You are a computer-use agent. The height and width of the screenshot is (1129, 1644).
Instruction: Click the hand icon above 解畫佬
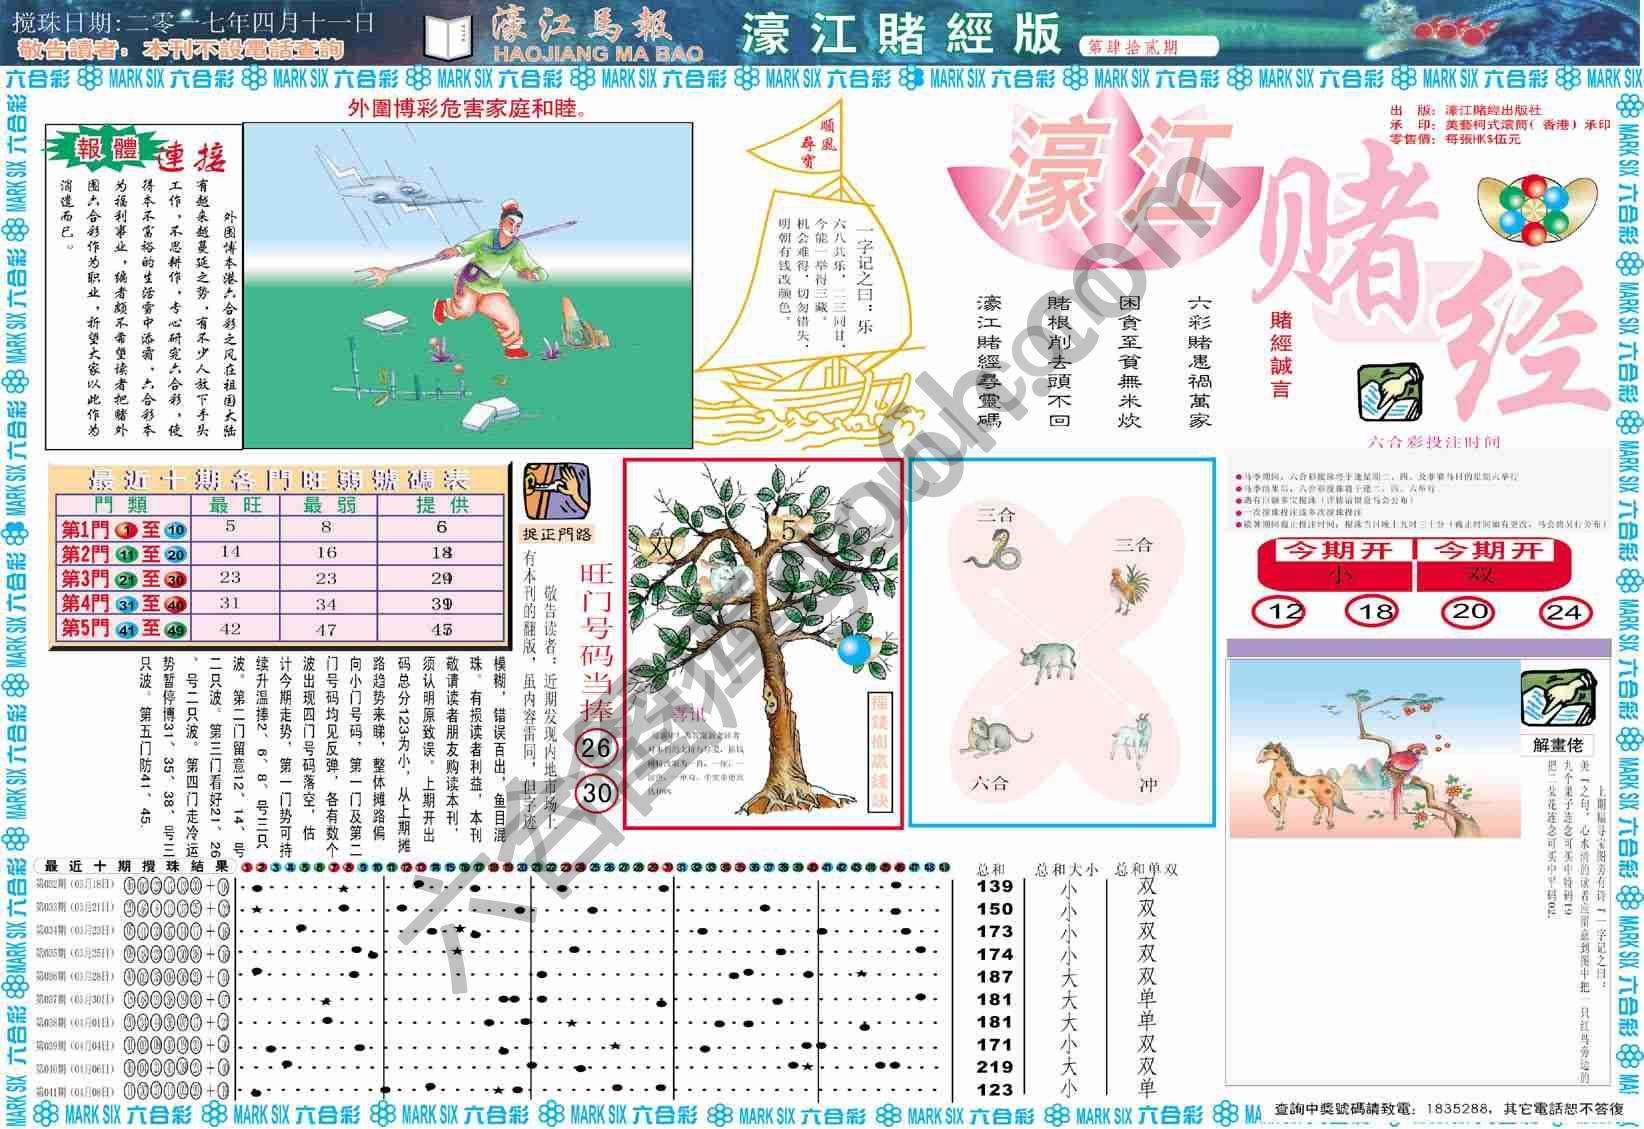click(x=1557, y=699)
